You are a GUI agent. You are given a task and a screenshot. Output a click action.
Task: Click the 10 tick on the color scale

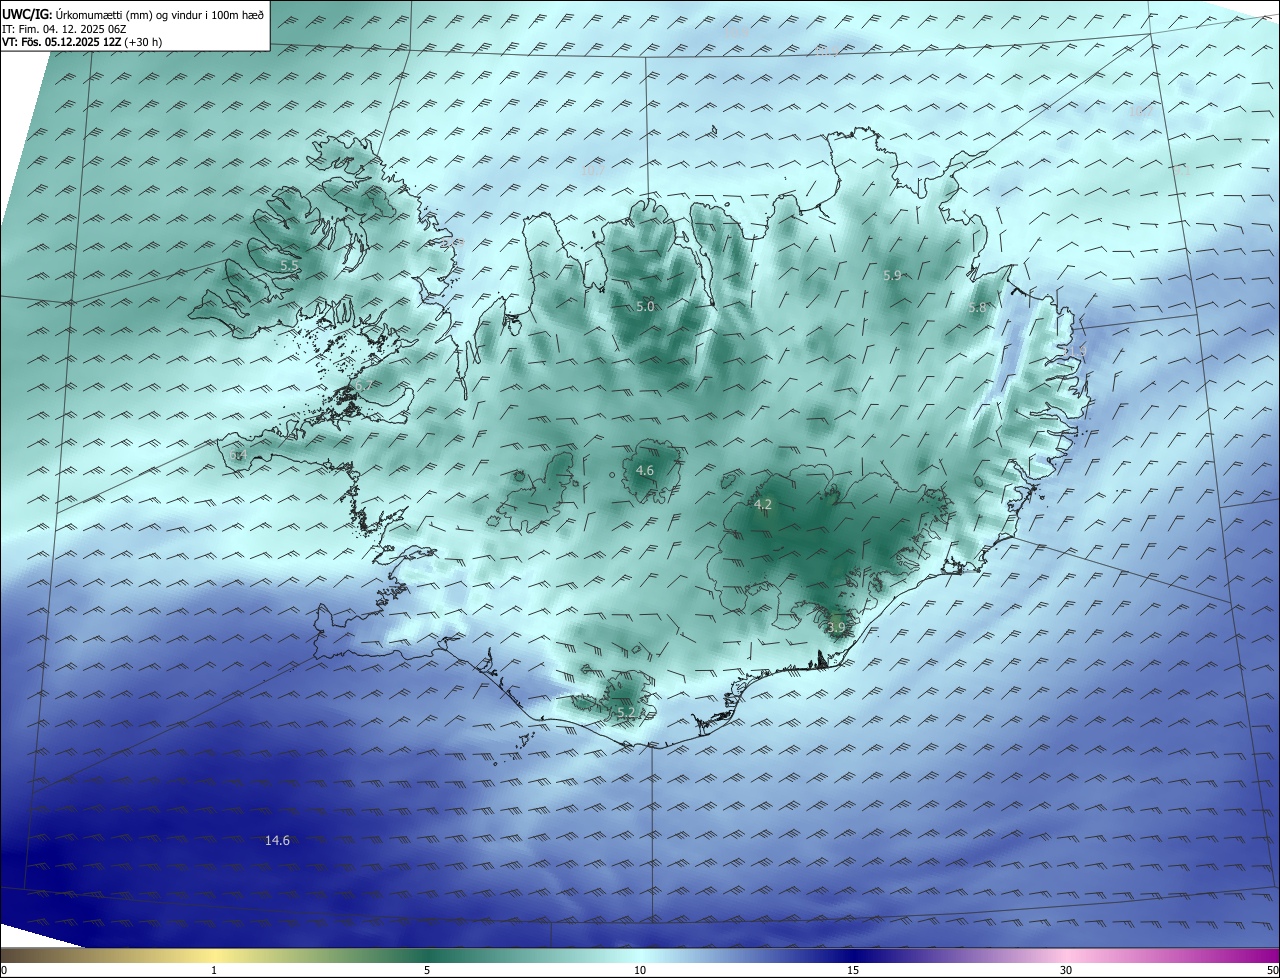tap(640, 970)
